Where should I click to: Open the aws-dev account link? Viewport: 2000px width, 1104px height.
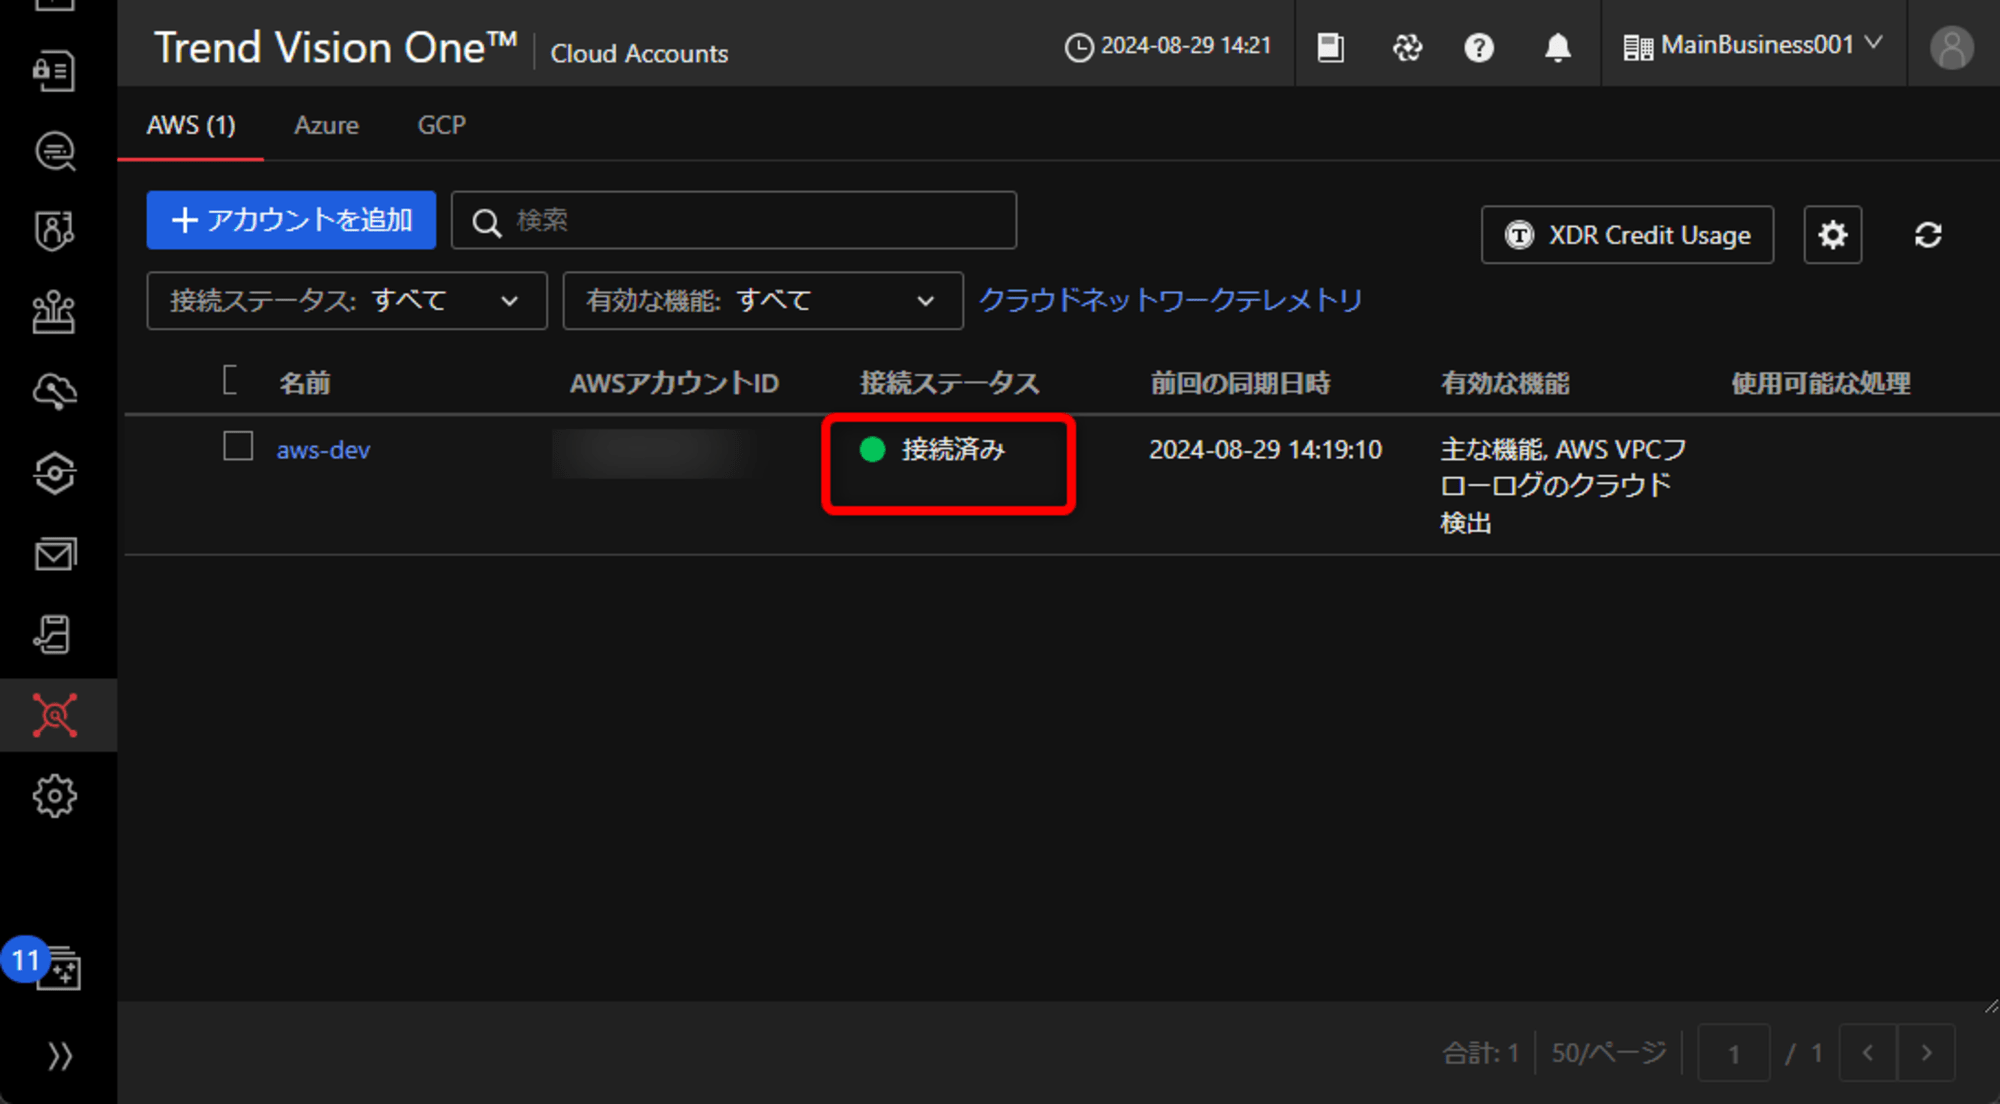point(323,450)
